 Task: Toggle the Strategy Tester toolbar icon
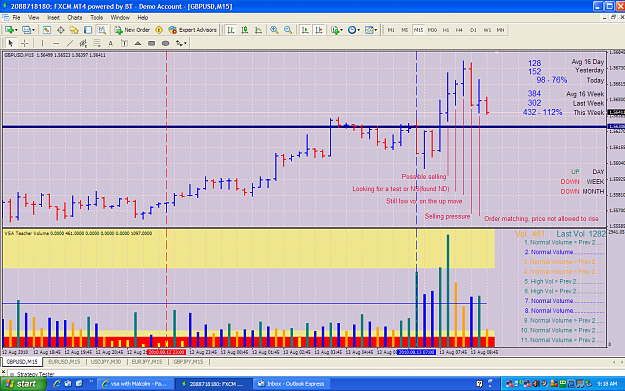(x=102, y=30)
